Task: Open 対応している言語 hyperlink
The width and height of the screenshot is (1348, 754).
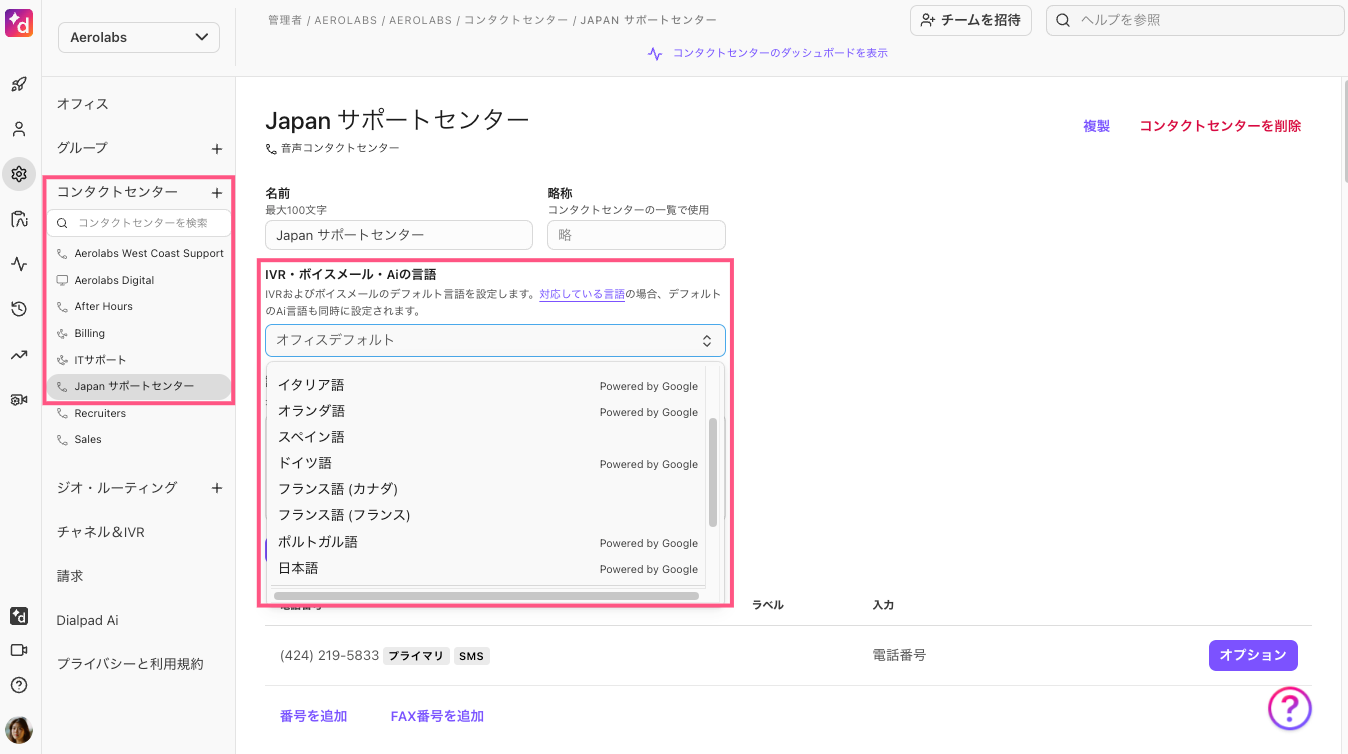Action: point(582,295)
